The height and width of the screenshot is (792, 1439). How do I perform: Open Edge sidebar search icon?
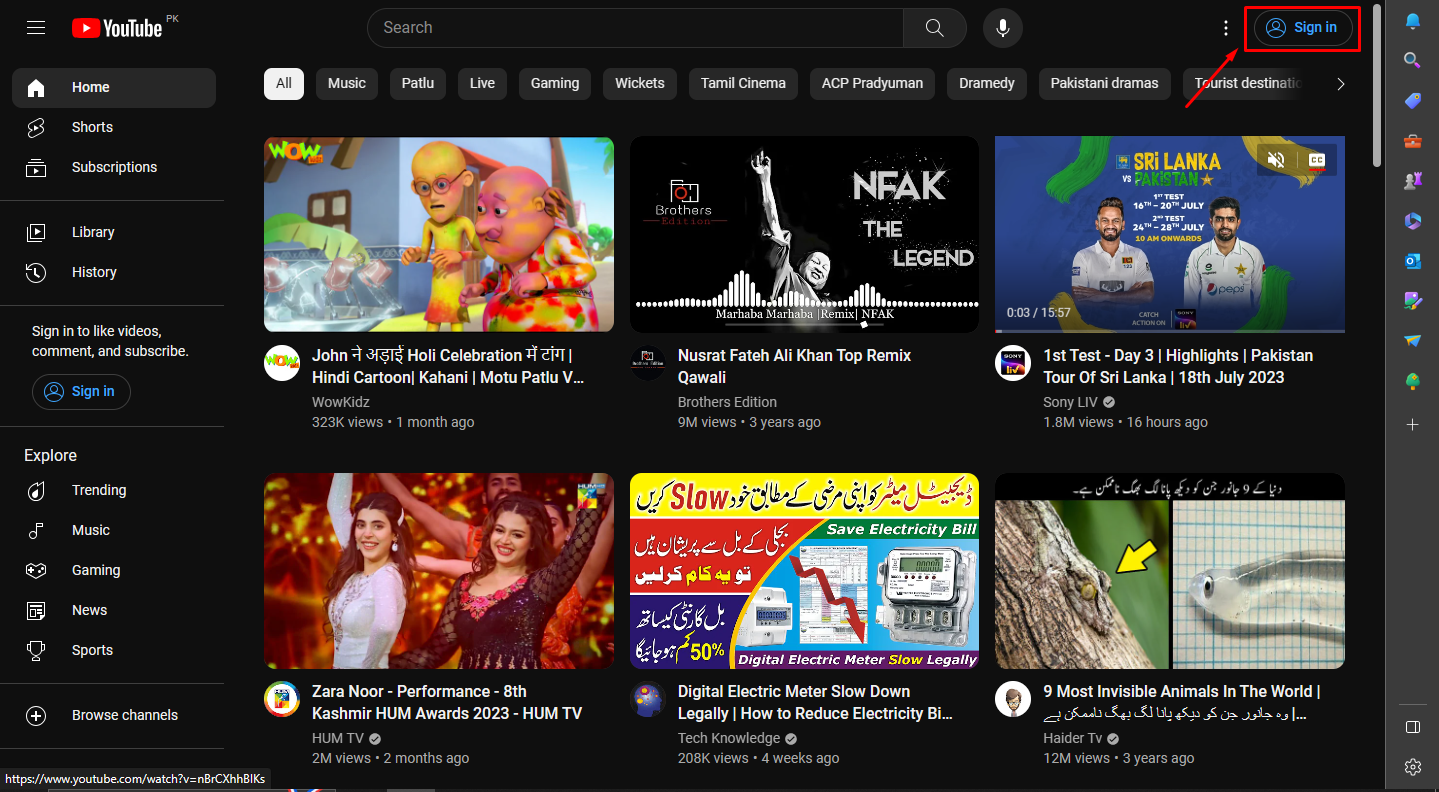coord(1412,61)
